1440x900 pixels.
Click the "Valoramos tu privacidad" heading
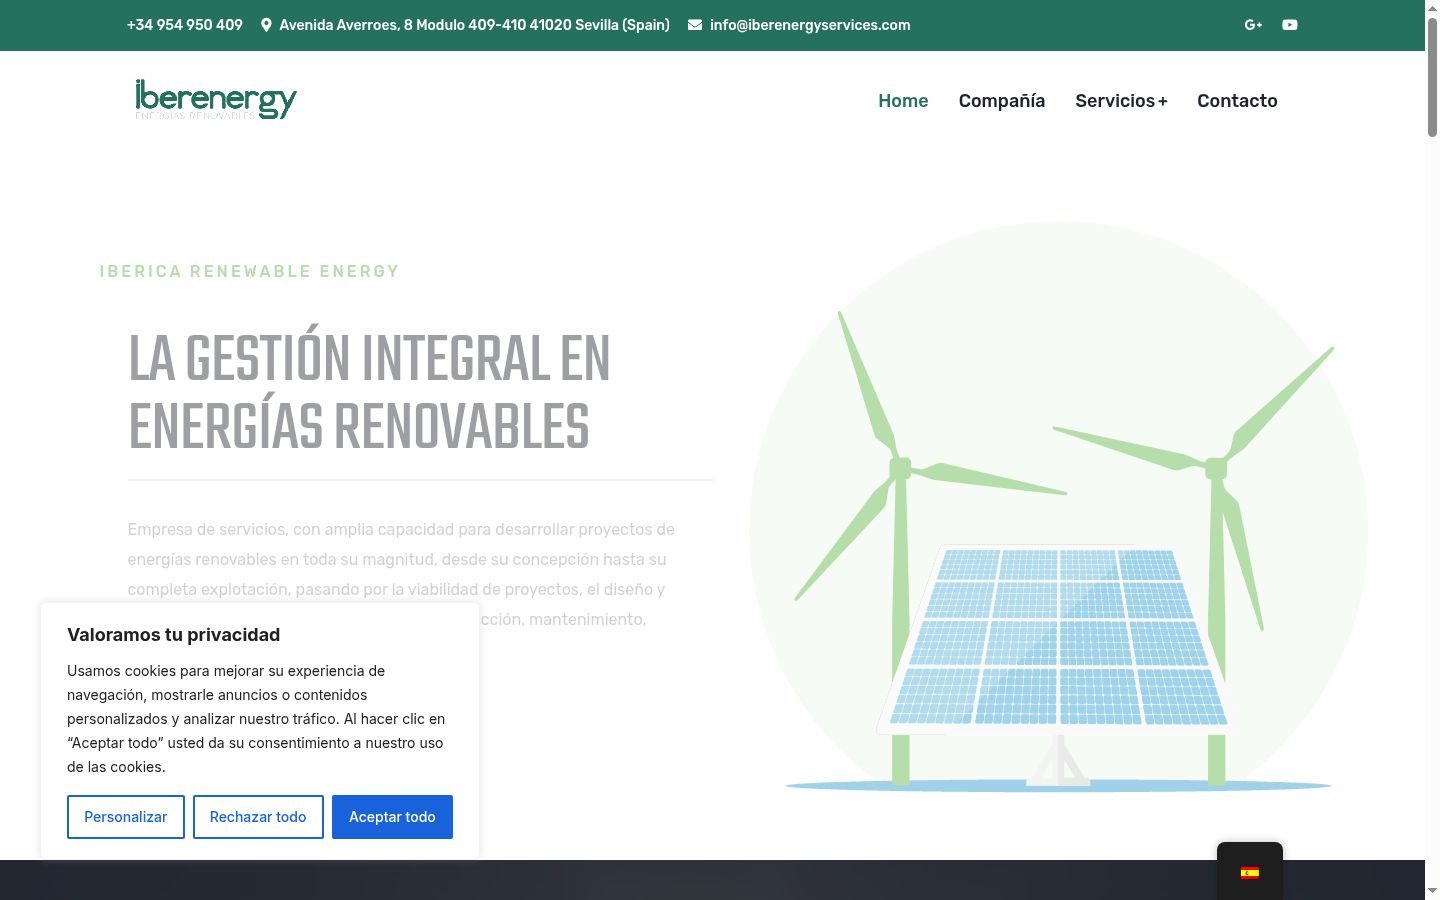coord(174,635)
